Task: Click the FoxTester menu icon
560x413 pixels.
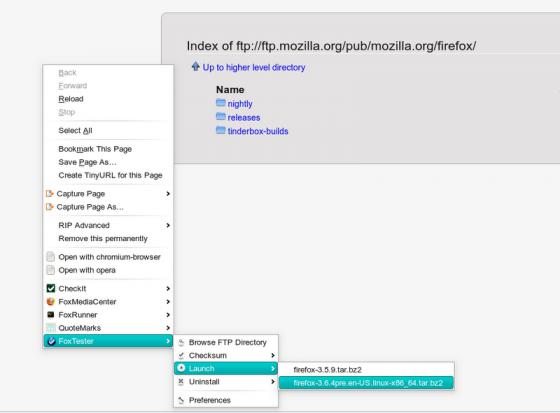Action: [51, 341]
